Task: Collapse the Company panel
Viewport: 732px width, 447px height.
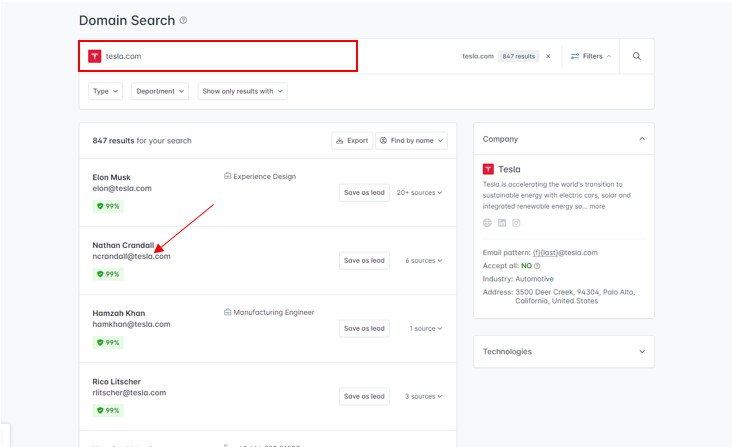Action: pyautogui.click(x=642, y=139)
